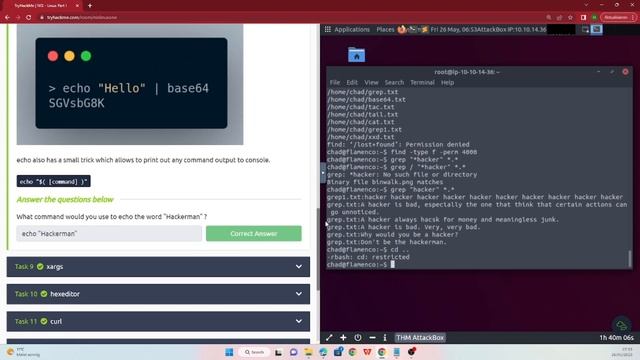Click Windows taskbar Search box
The image size is (640, 360).
coord(254,352)
